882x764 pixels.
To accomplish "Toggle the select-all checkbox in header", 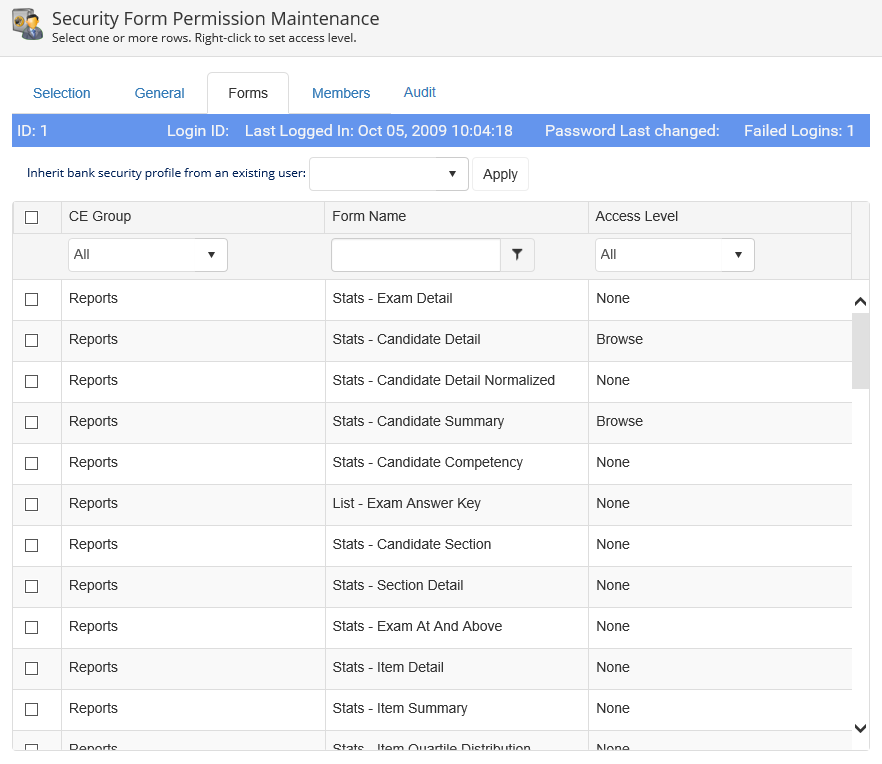I will [x=31, y=217].
